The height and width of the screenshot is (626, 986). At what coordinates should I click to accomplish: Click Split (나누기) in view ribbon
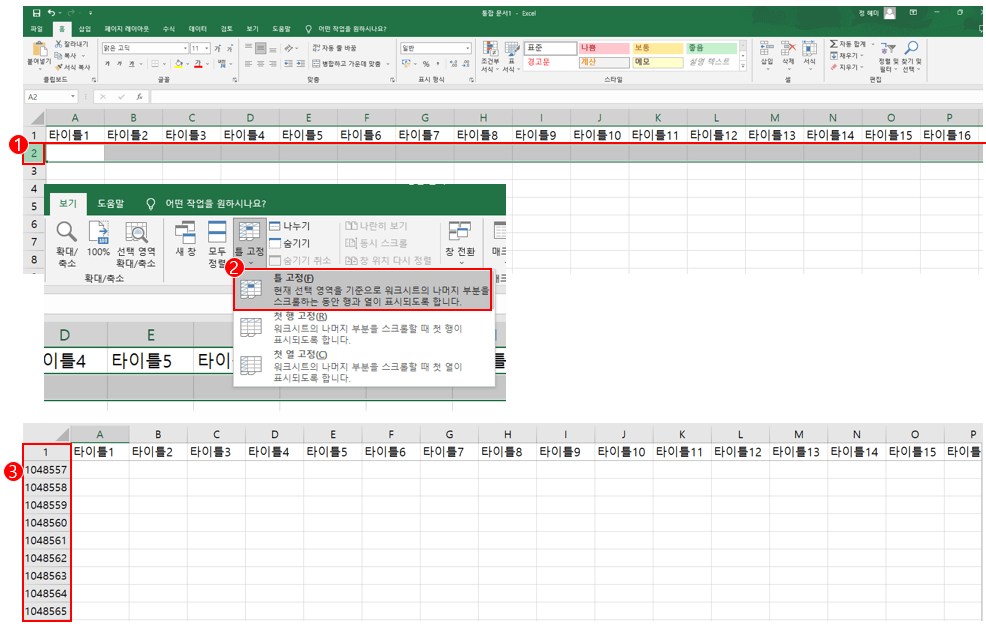pos(290,226)
